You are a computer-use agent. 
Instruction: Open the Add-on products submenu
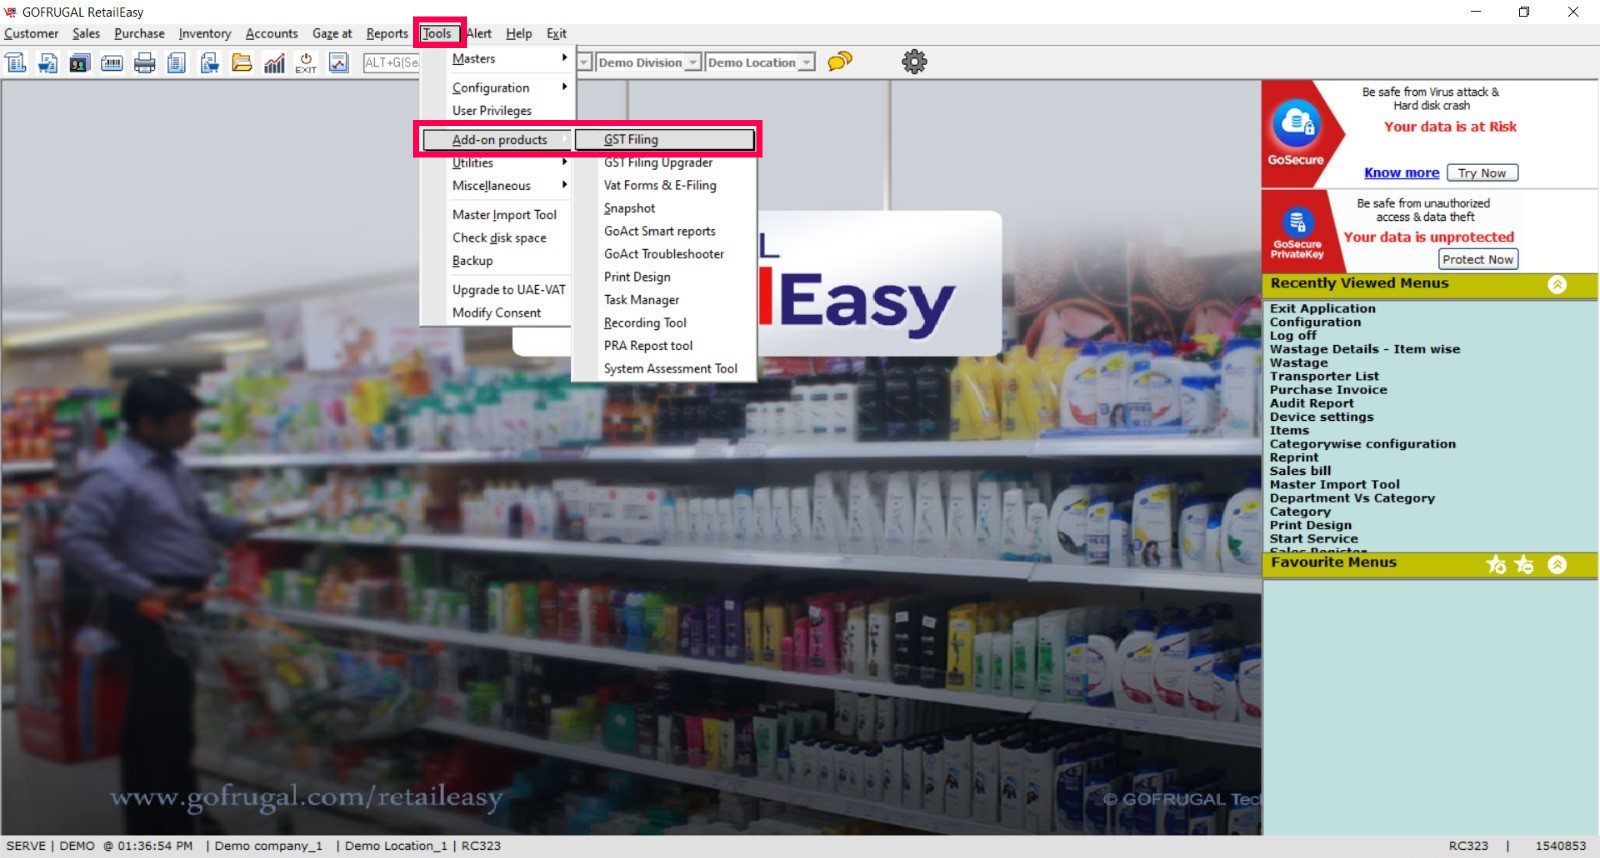[x=496, y=140]
